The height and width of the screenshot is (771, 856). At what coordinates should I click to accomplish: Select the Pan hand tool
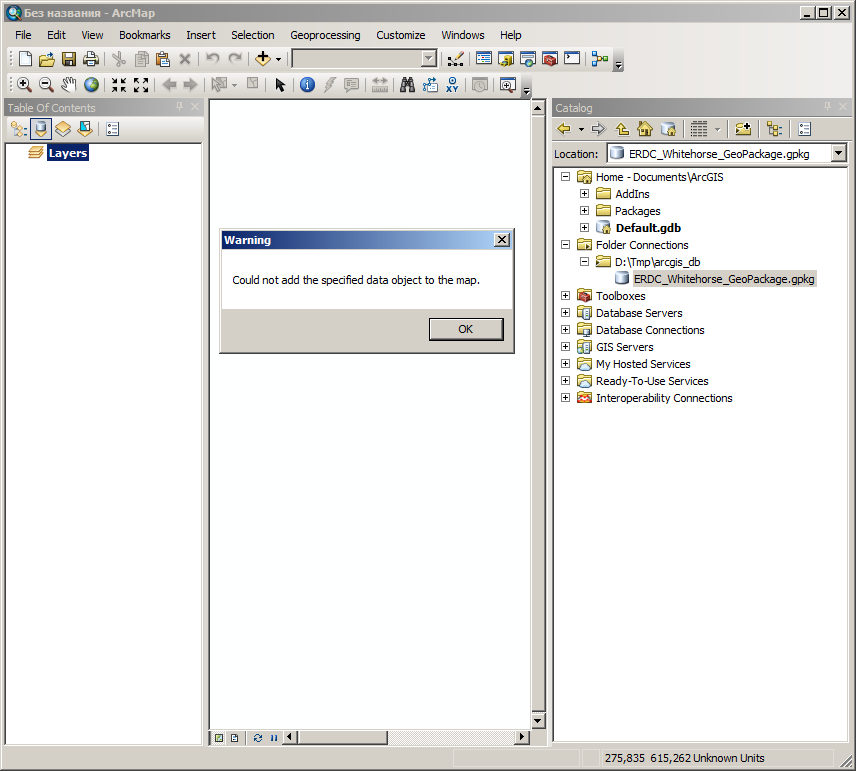[69, 85]
